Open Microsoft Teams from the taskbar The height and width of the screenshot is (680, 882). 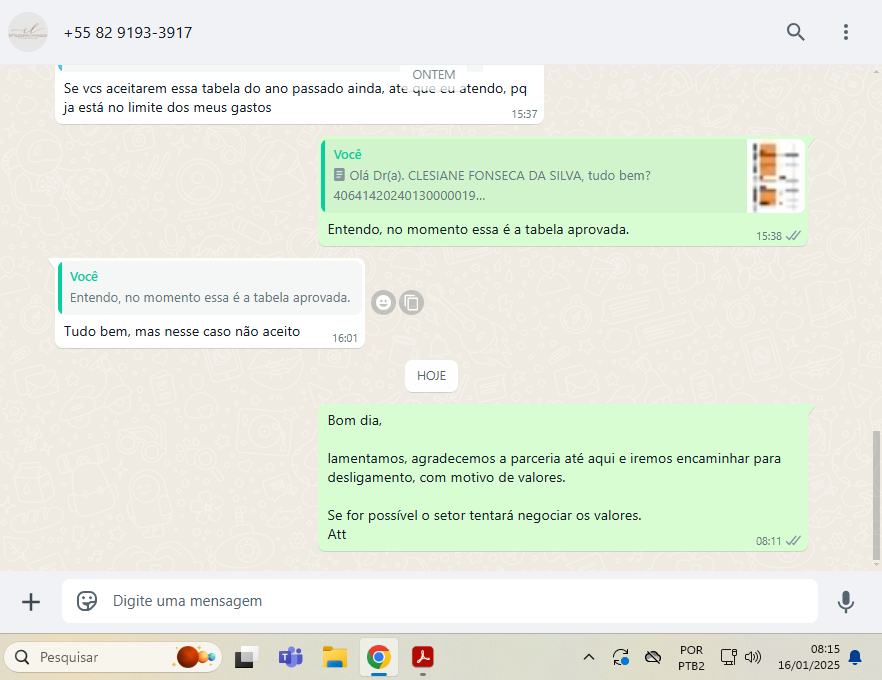(x=291, y=657)
